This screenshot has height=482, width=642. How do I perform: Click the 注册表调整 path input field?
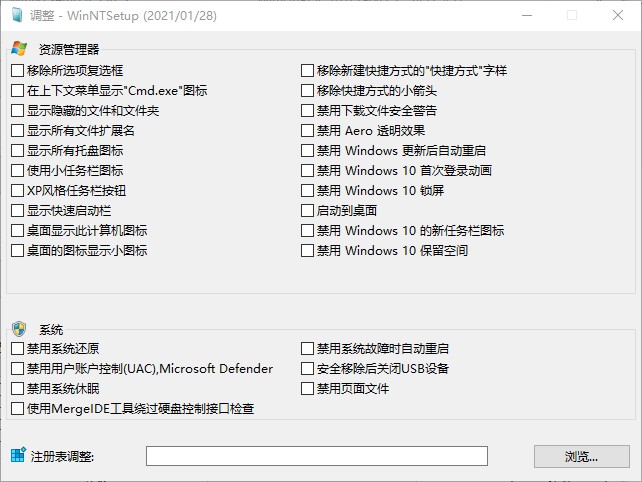point(317,456)
